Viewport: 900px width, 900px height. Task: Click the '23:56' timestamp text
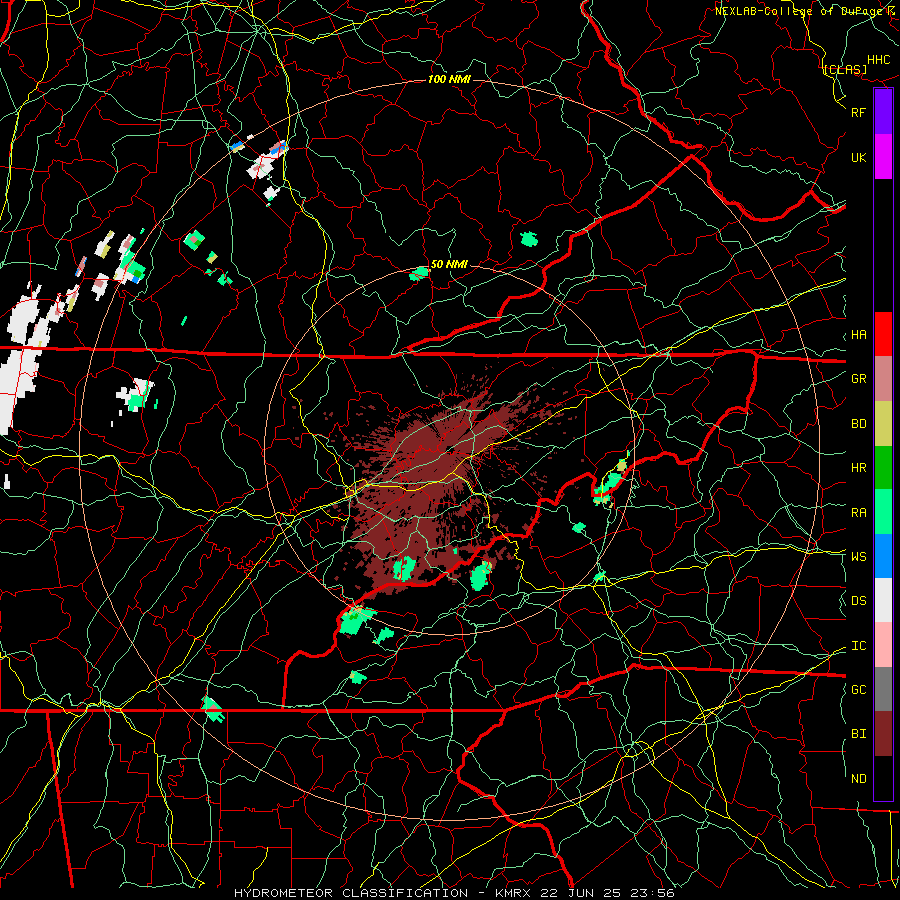pos(651,893)
